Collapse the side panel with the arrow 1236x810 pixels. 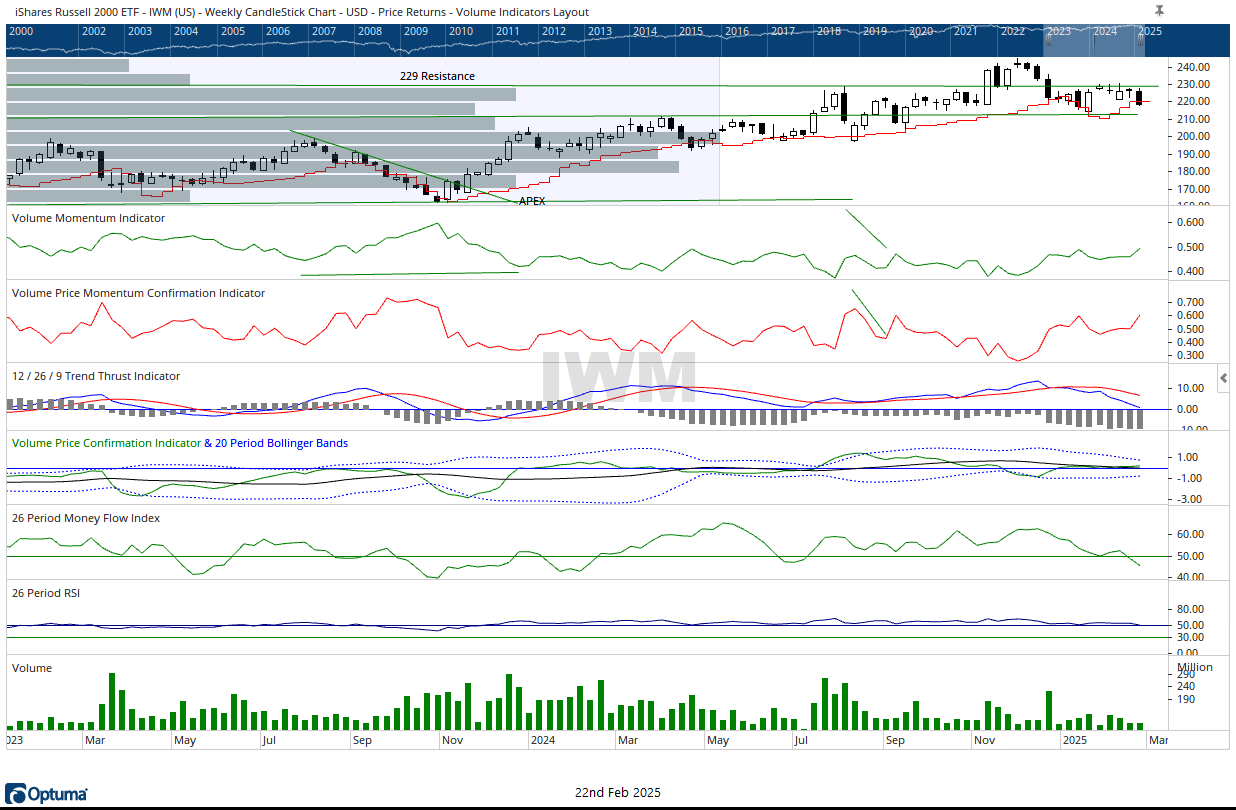(x=1224, y=378)
